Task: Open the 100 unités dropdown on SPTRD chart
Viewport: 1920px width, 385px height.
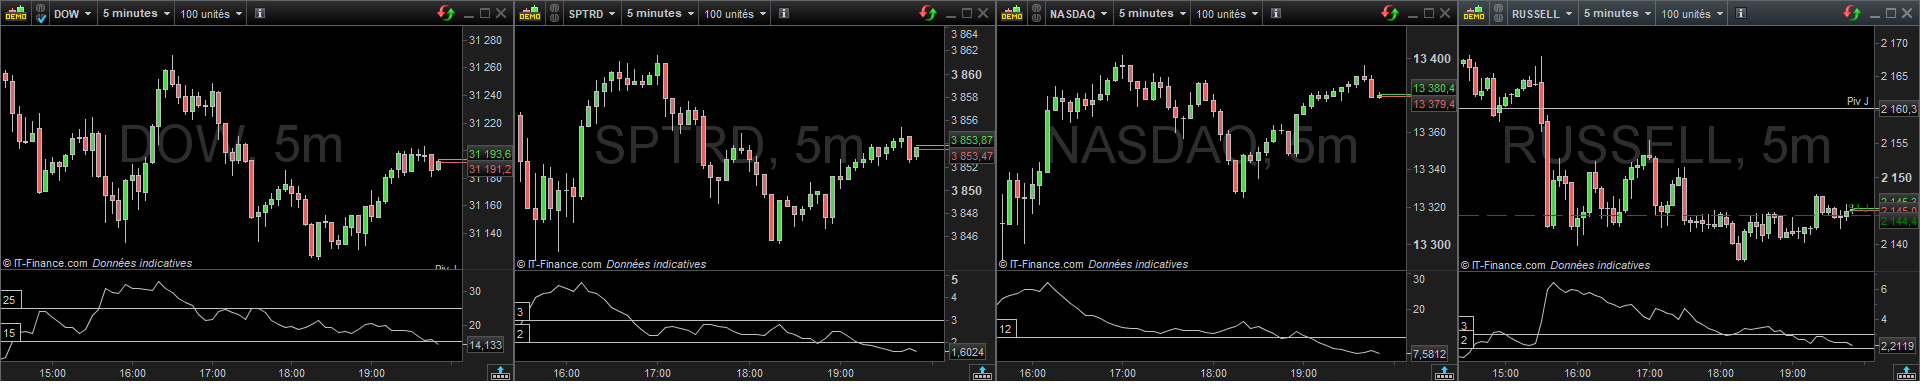Action: (735, 14)
